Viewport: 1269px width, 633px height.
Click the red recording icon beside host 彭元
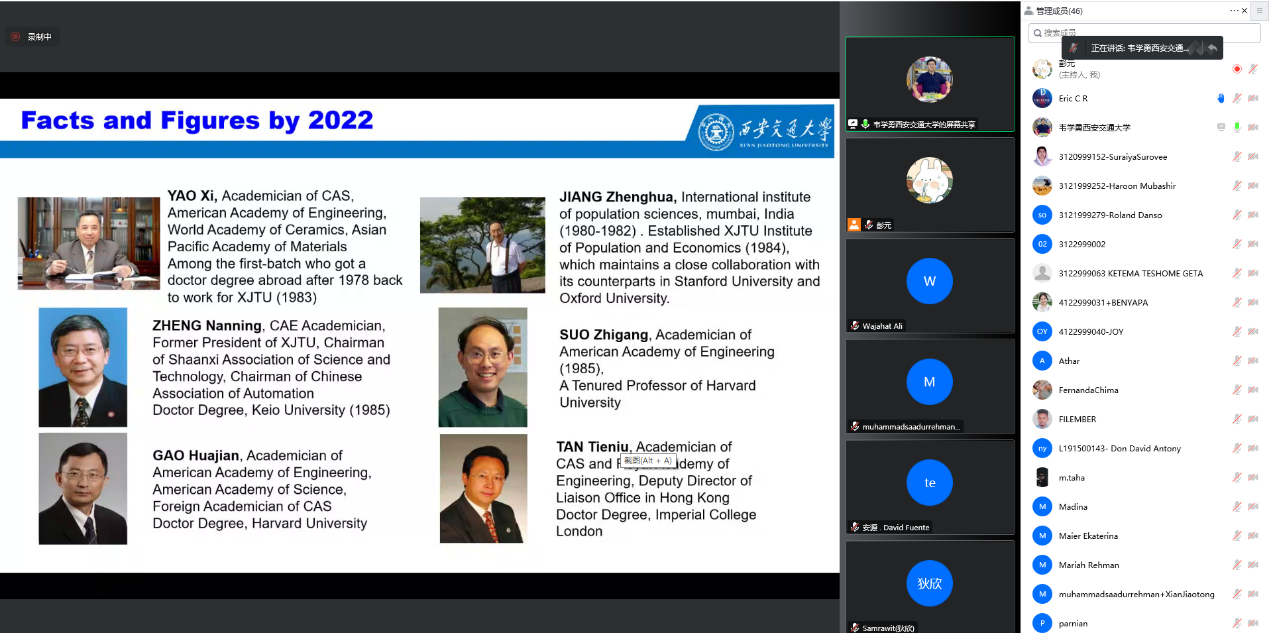coord(1237,69)
